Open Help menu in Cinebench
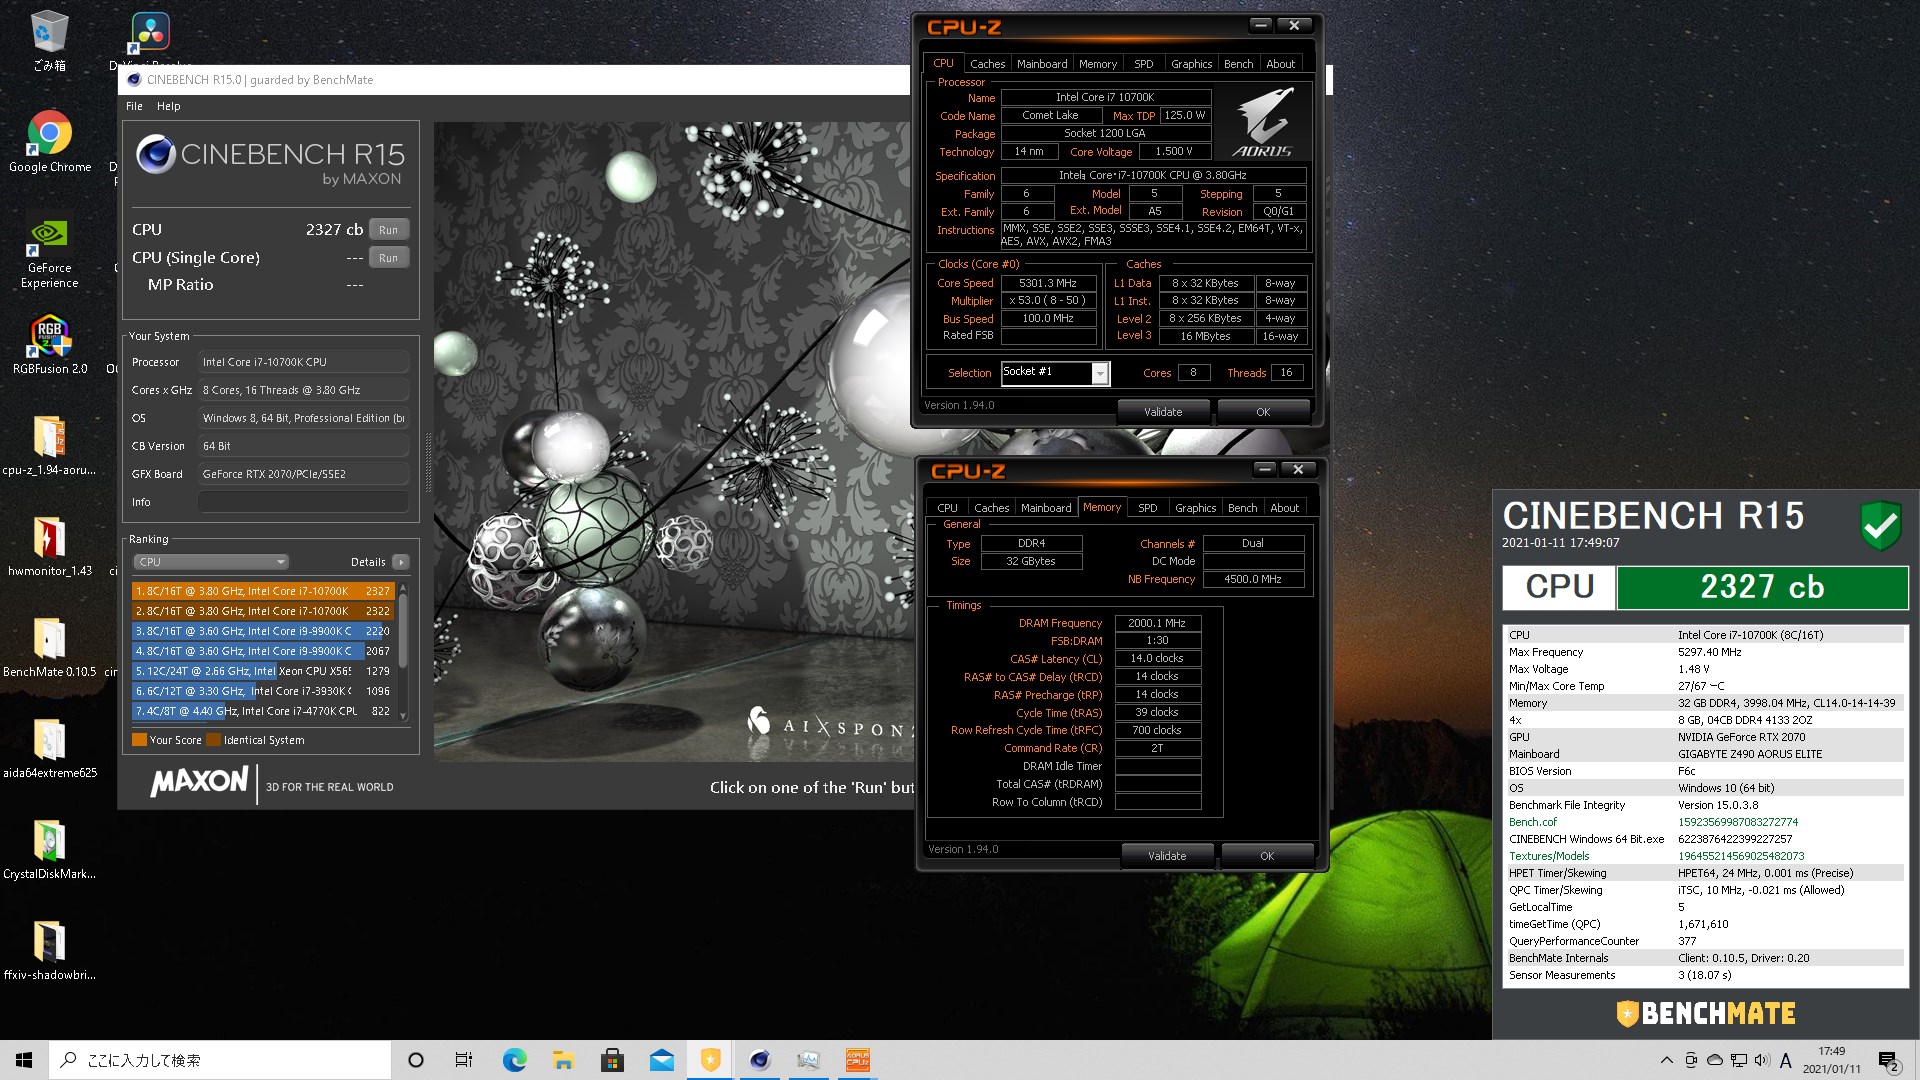This screenshot has height=1080, width=1920. pos(168,106)
